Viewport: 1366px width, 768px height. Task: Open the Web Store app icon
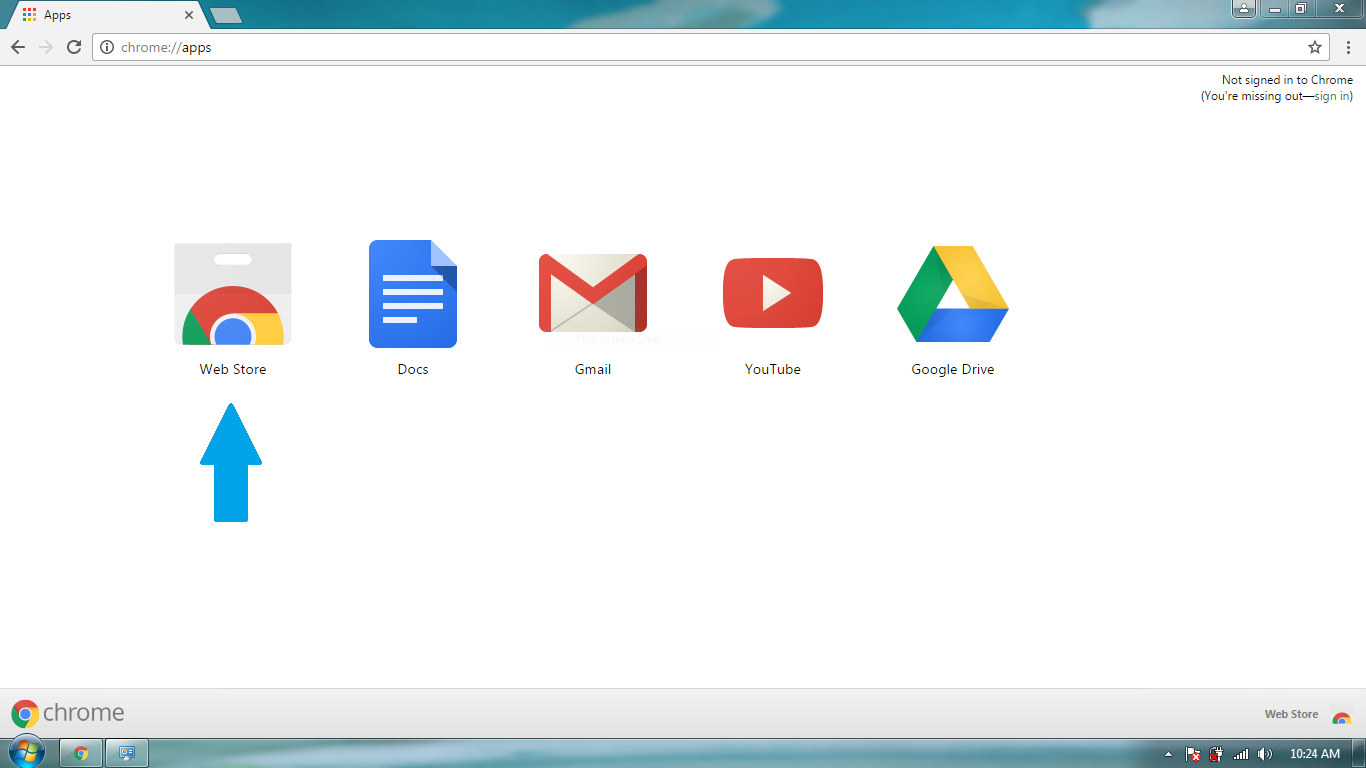pyautogui.click(x=233, y=294)
